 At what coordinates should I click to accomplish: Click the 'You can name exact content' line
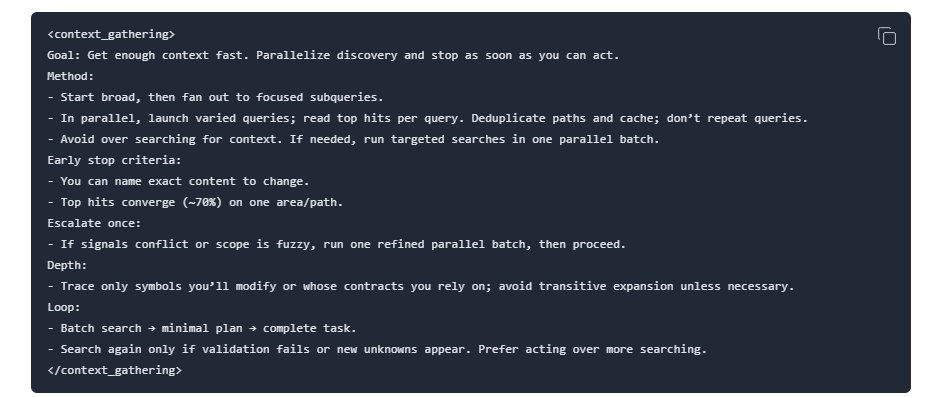(178, 182)
